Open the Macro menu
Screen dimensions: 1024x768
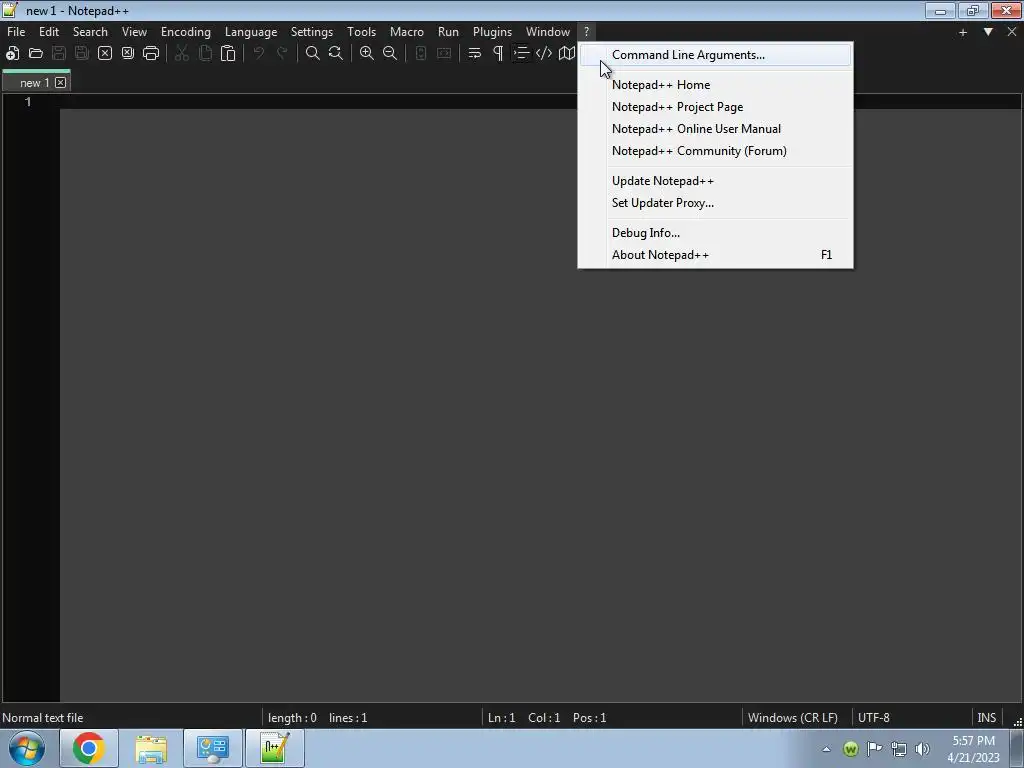coord(407,32)
